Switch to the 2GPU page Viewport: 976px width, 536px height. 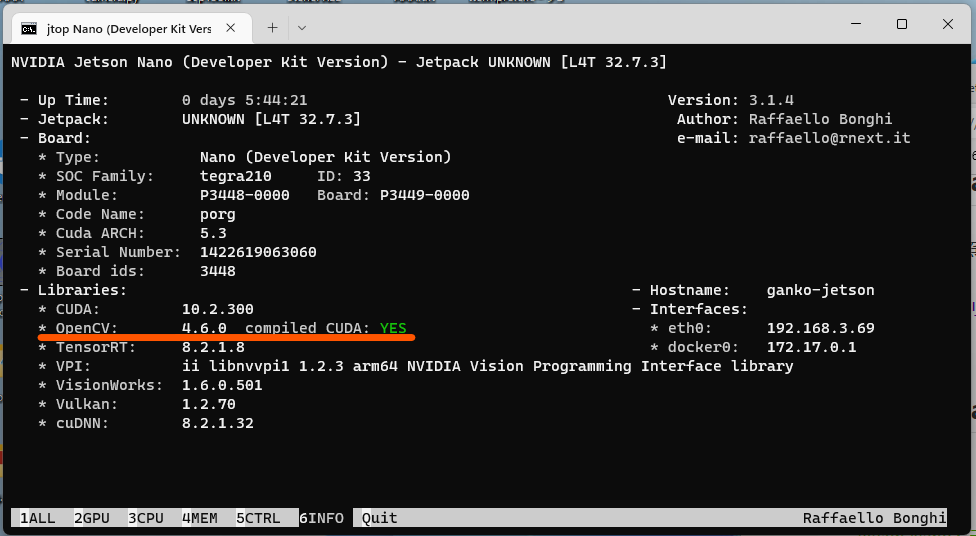point(92,518)
